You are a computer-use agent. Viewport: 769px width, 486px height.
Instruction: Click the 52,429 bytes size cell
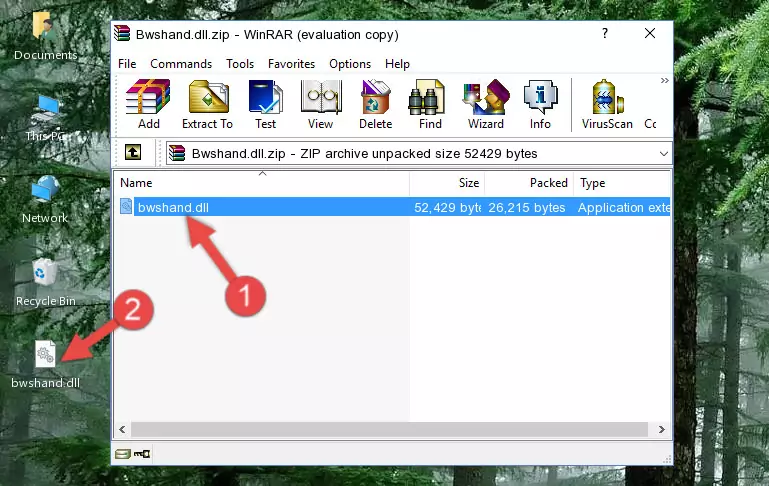tap(447, 207)
